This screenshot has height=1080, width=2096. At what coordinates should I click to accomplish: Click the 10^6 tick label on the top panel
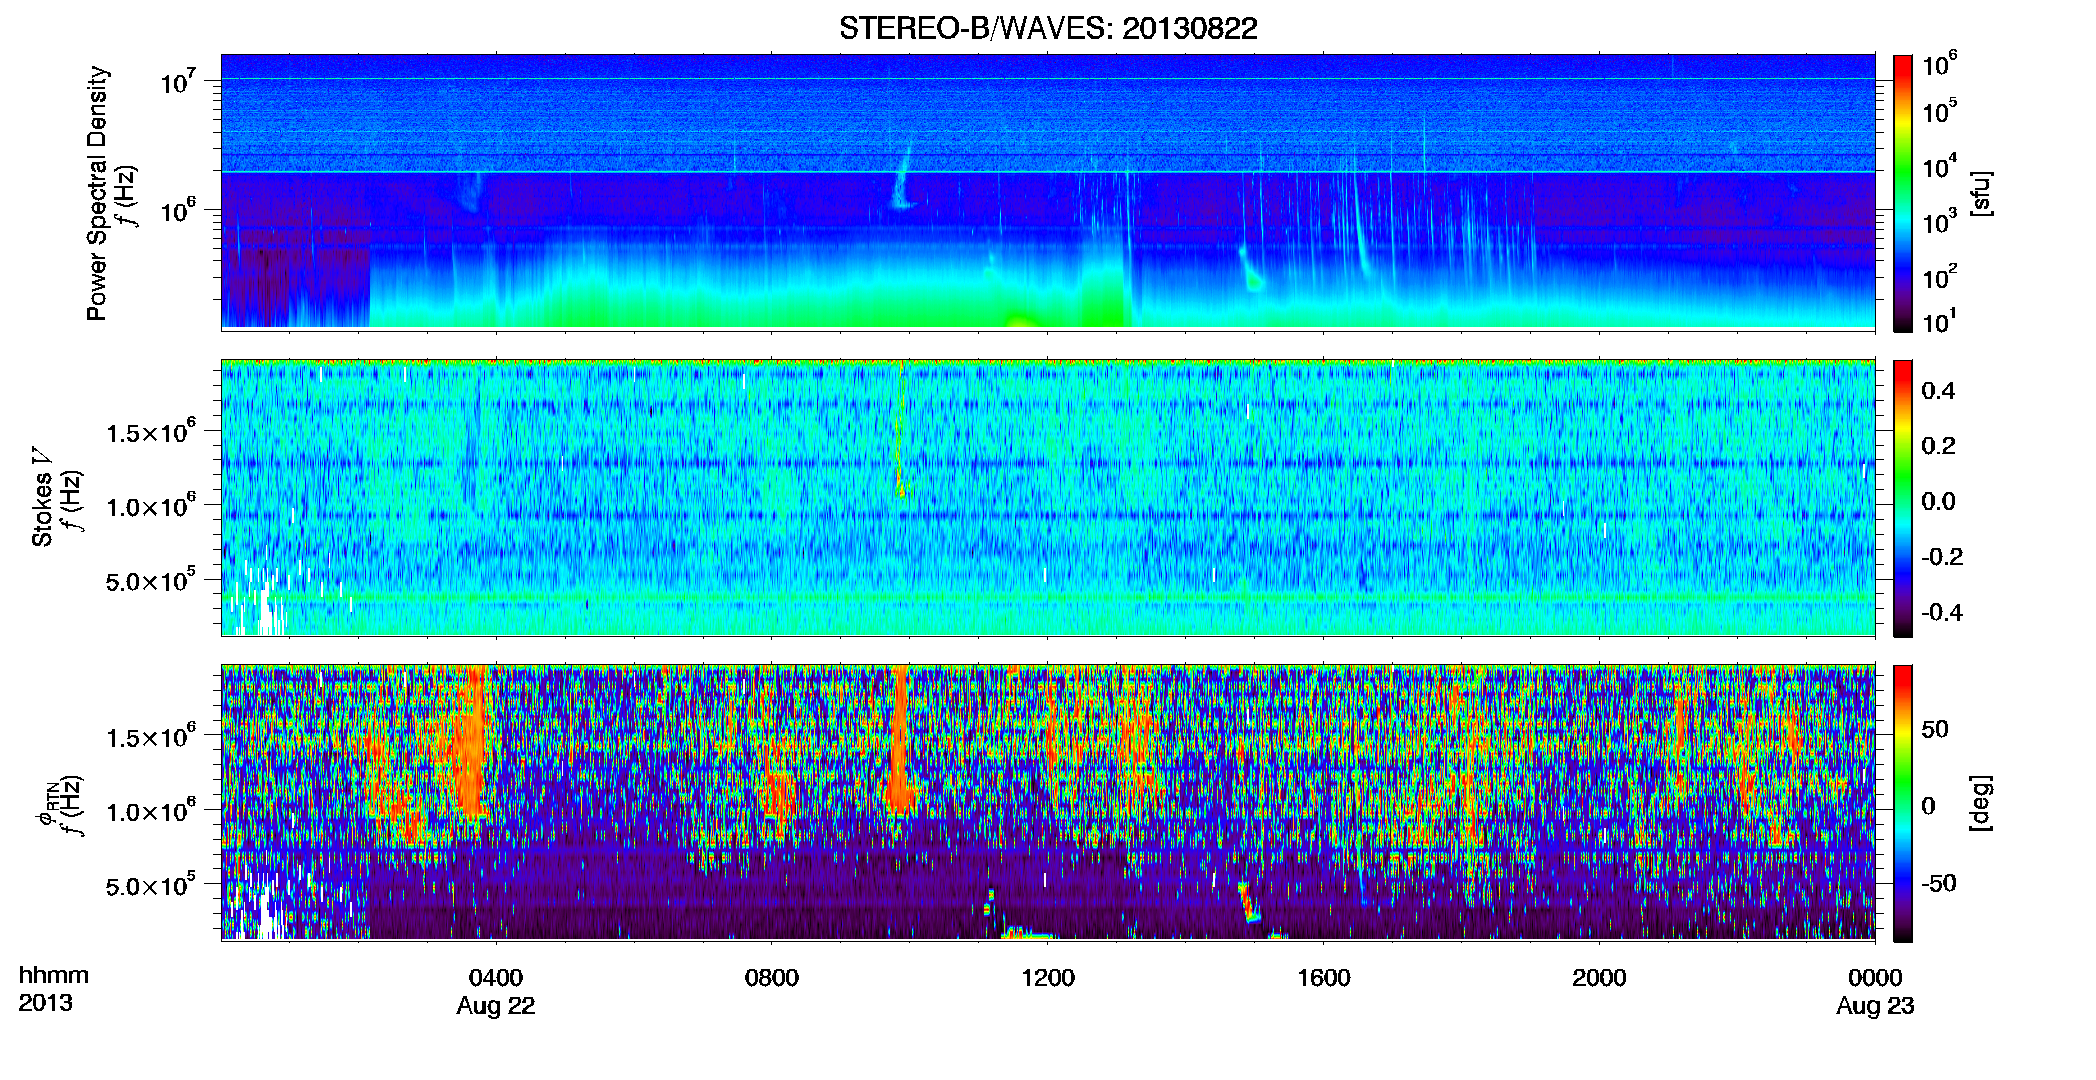click(x=178, y=211)
